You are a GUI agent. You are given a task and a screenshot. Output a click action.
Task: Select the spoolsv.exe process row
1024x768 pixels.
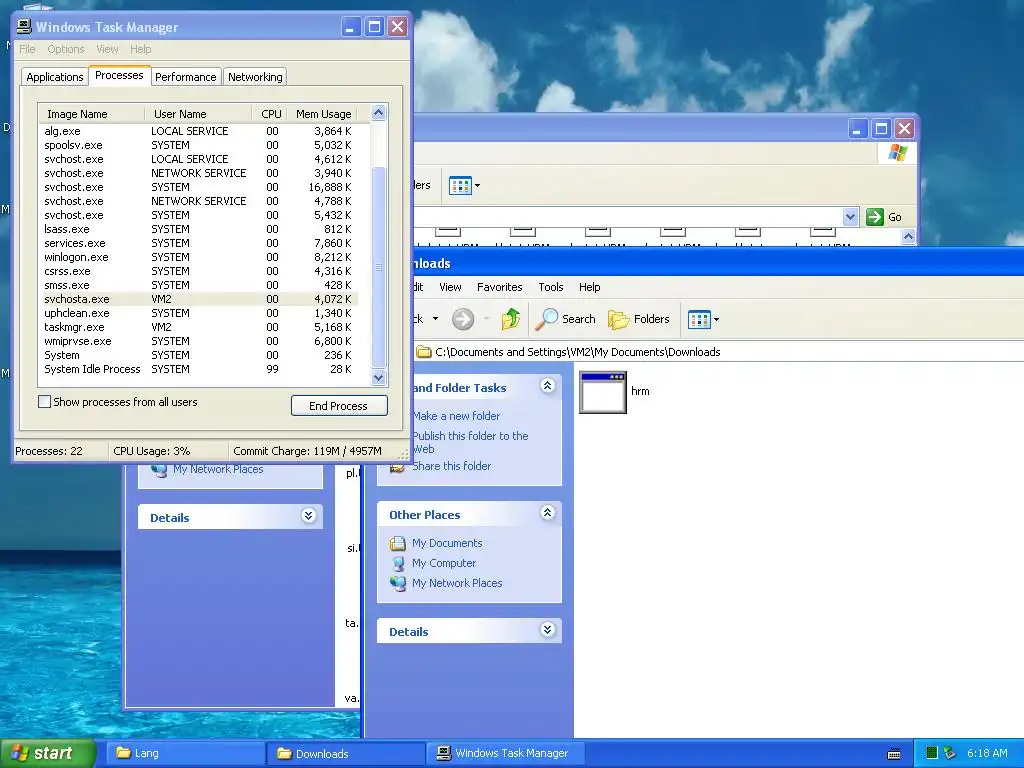click(199, 145)
